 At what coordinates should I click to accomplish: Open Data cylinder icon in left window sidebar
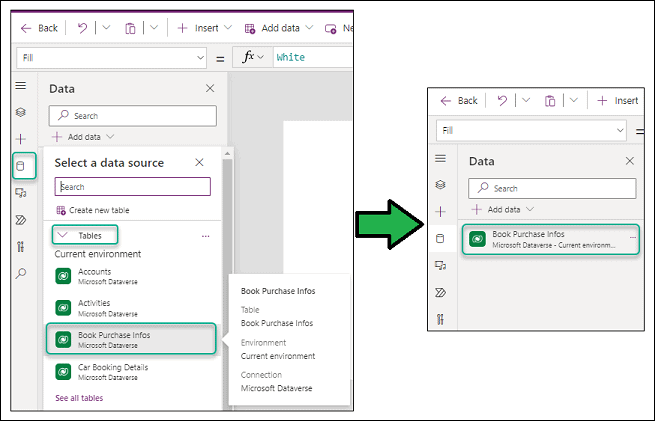point(20,166)
